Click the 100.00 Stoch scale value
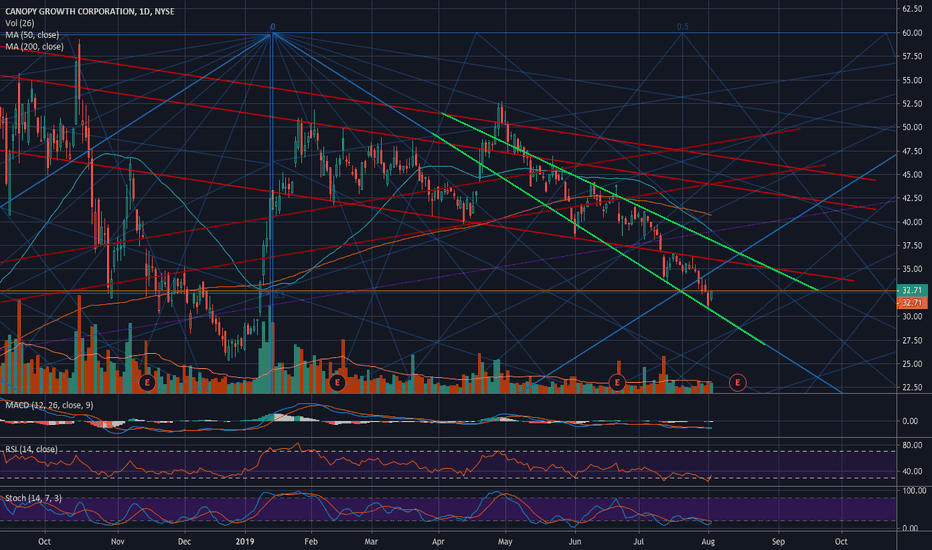Screen dimensions: 932x550 [914, 491]
